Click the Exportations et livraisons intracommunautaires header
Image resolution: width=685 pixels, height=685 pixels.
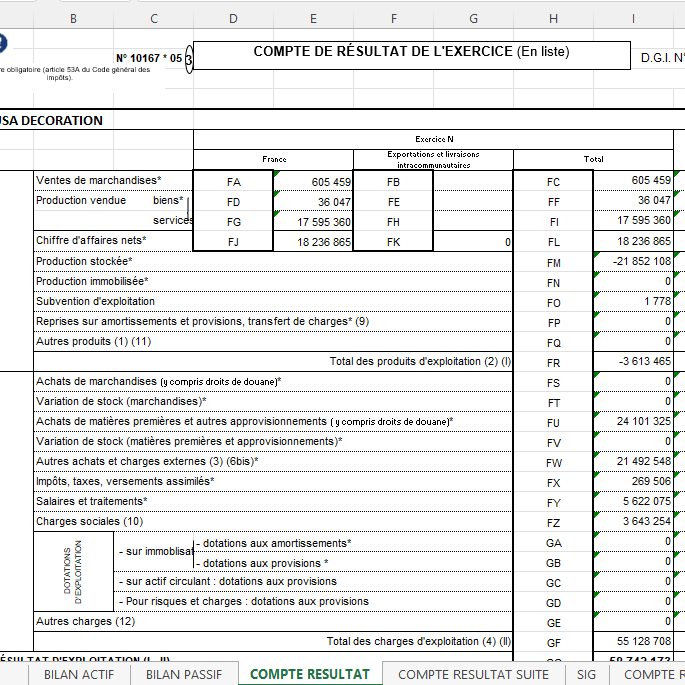tap(433, 159)
